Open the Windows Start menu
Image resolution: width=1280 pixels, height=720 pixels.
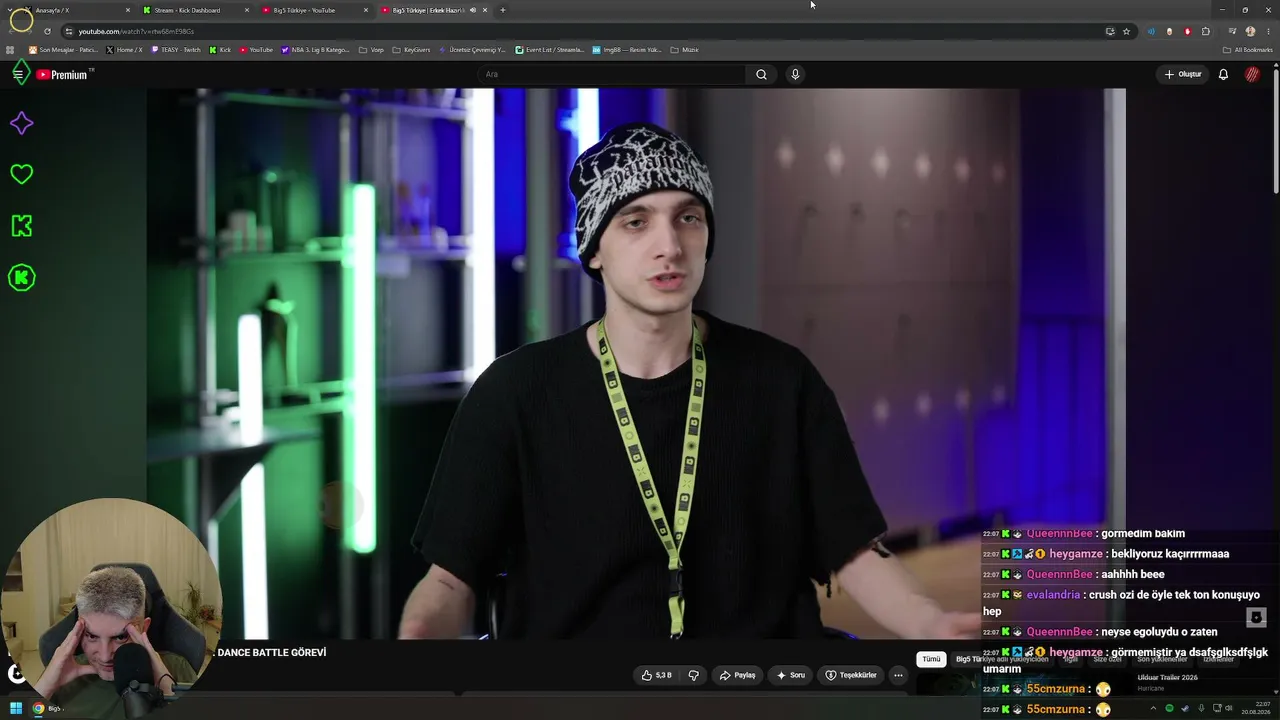pos(16,708)
